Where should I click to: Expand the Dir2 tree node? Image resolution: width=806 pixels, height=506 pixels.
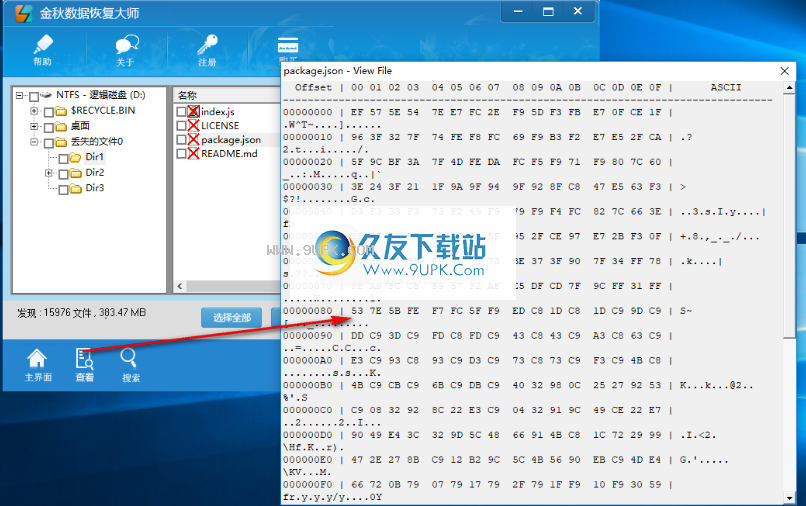48,173
